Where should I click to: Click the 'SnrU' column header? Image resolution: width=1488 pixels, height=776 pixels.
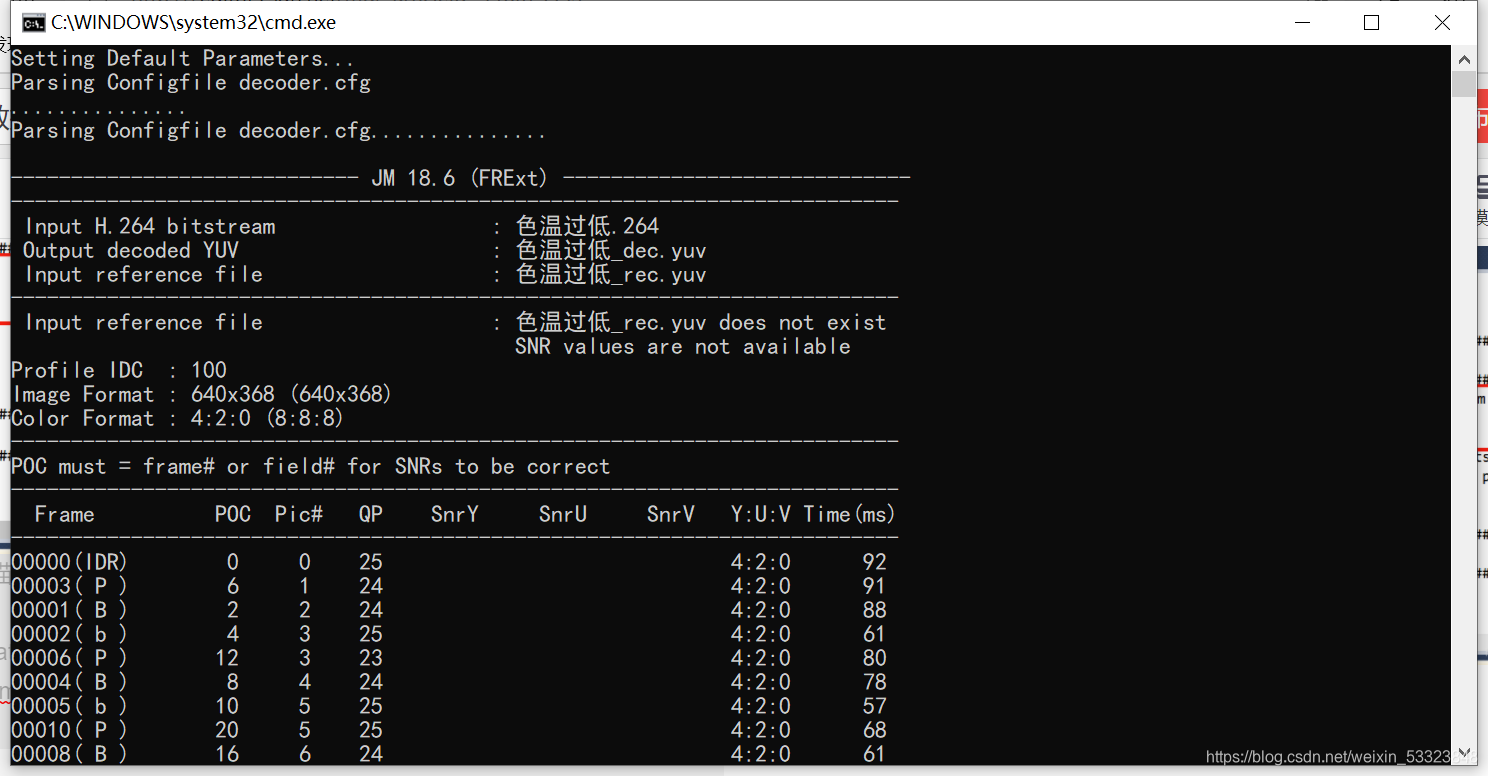pos(563,514)
